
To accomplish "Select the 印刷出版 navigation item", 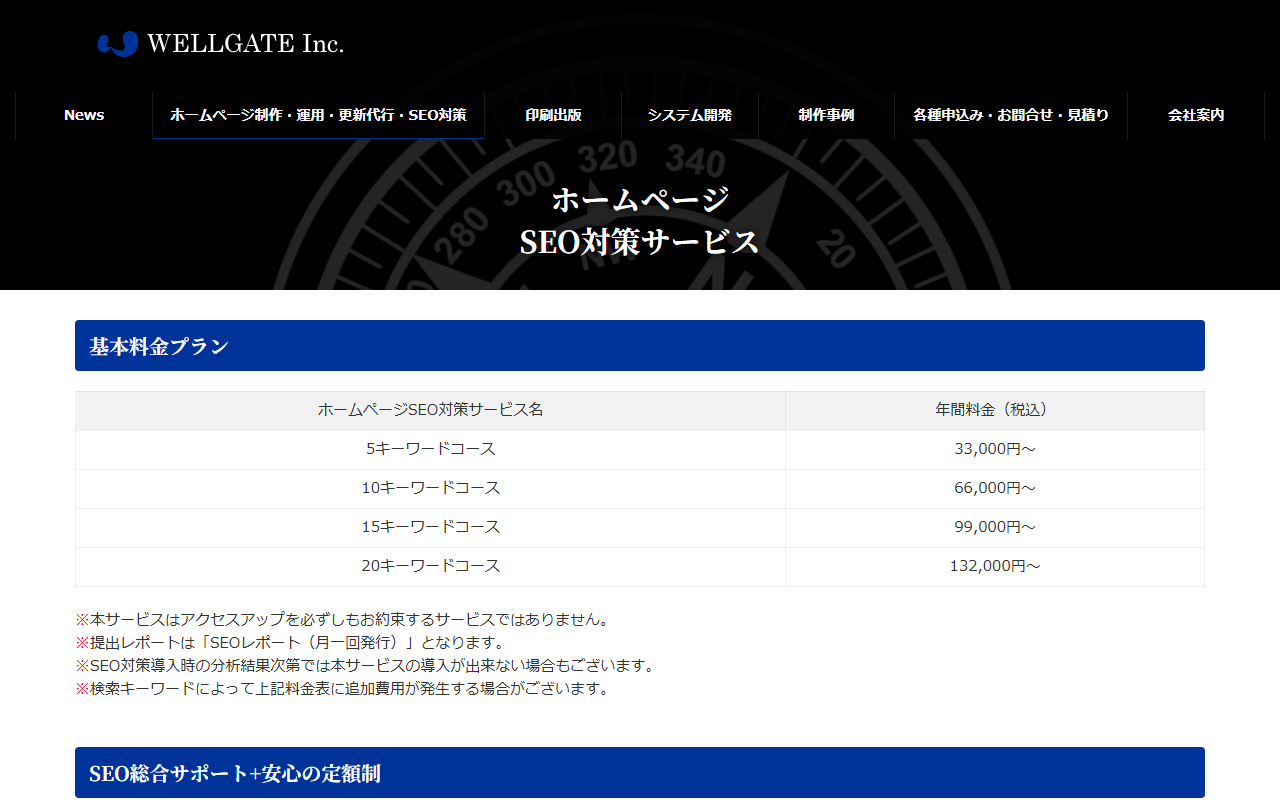I will pos(553,115).
